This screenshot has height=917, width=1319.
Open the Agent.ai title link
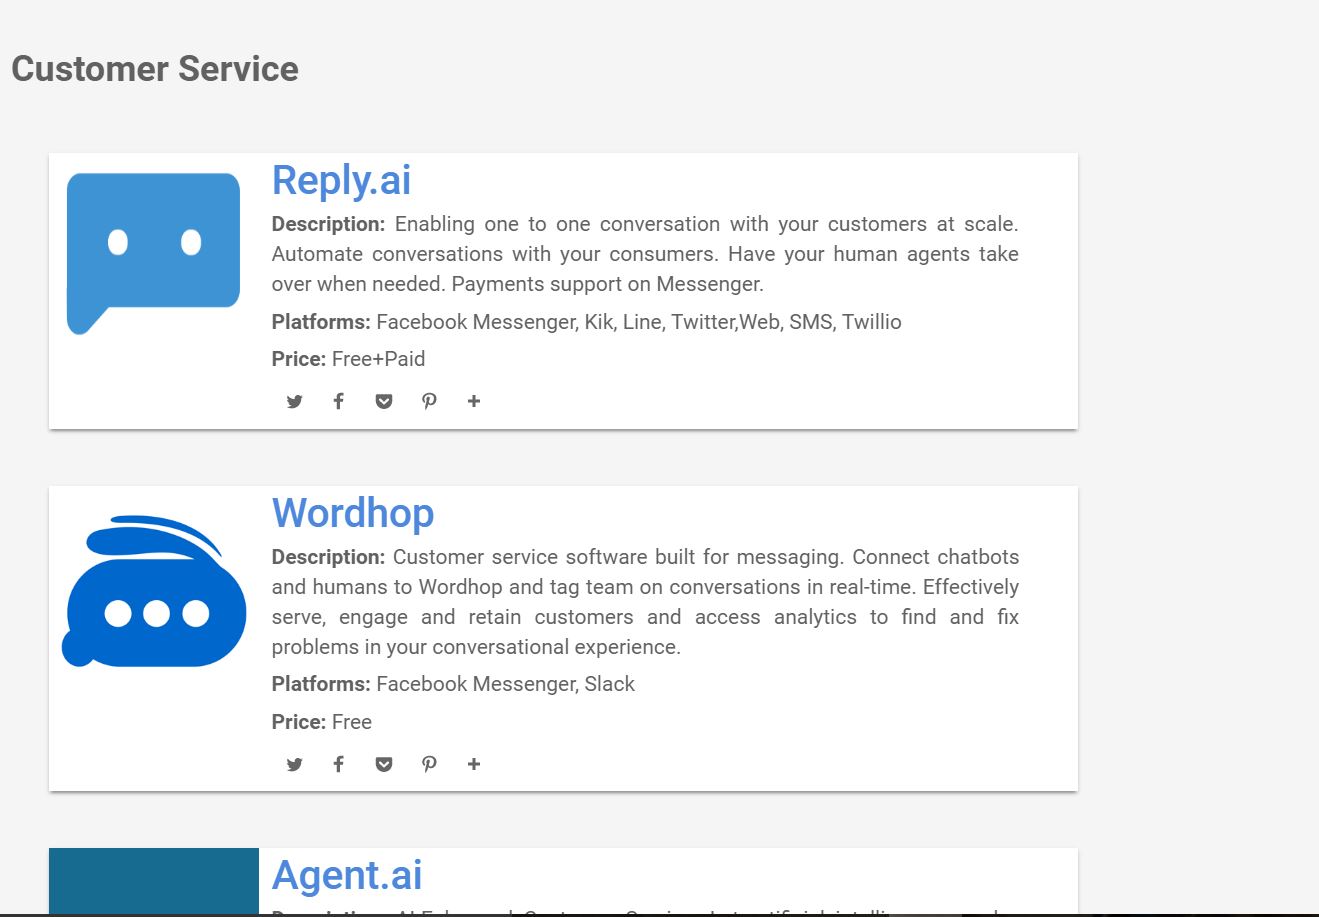pos(347,875)
